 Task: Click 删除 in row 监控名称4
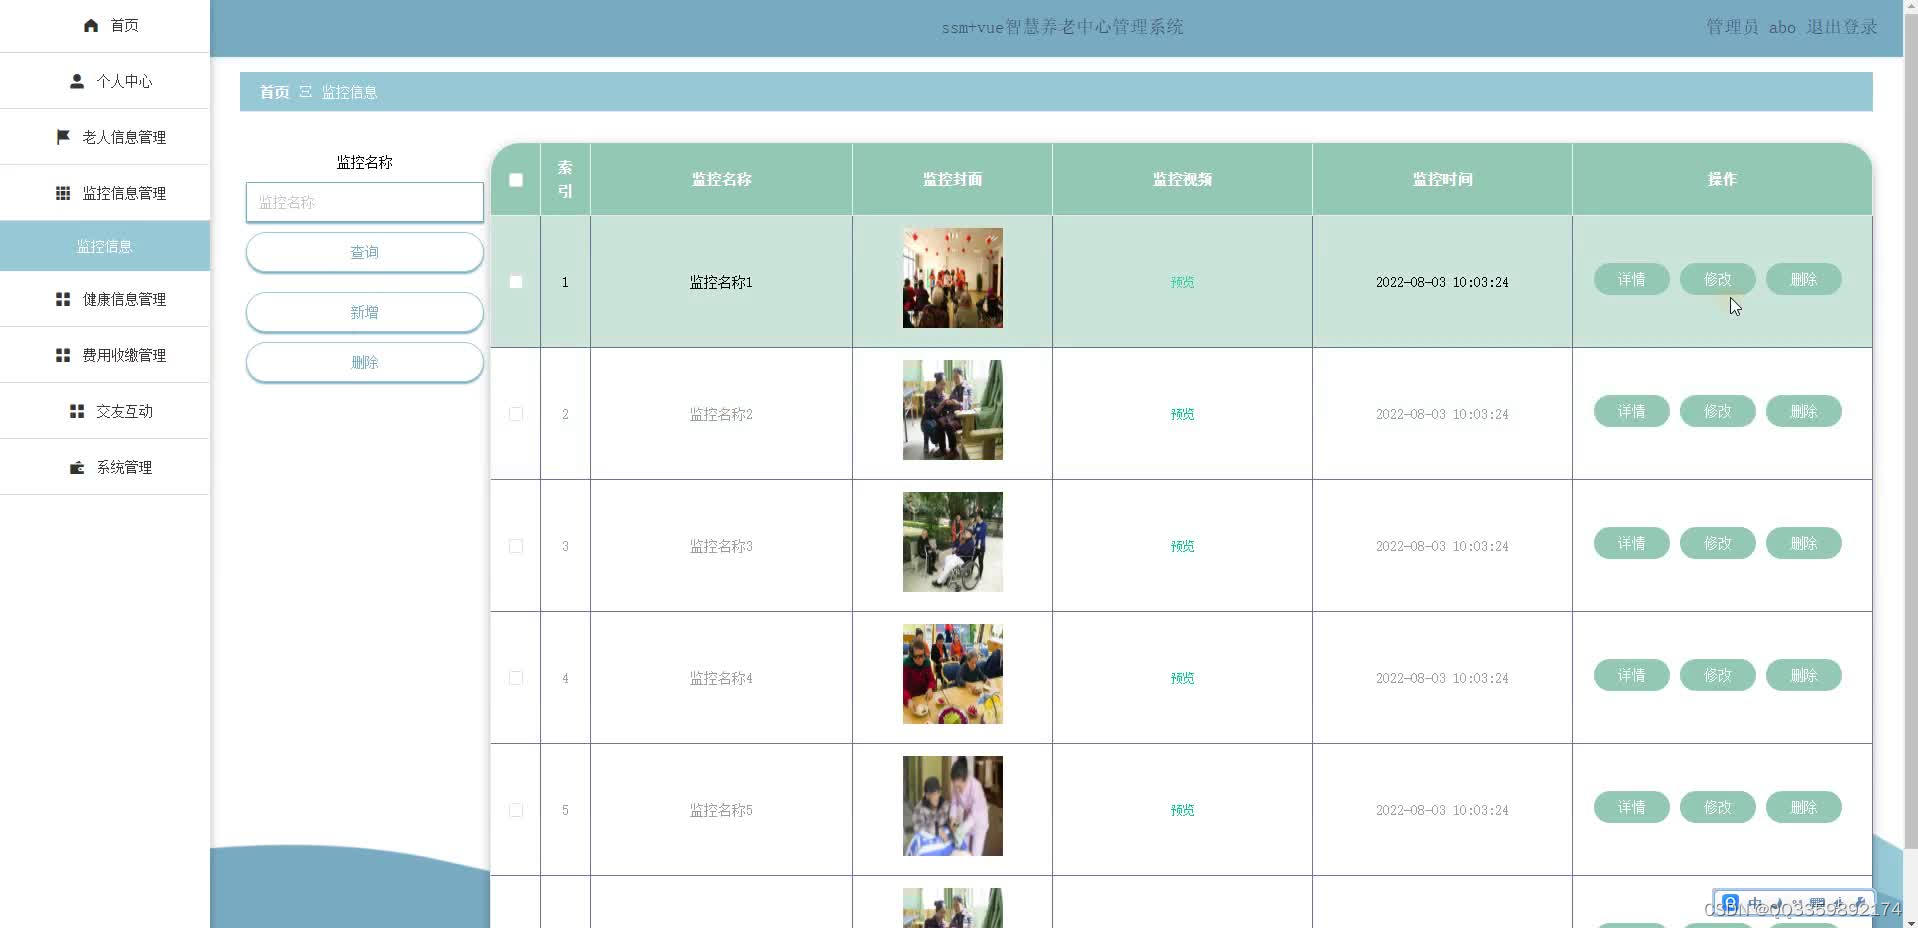(x=1803, y=675)
